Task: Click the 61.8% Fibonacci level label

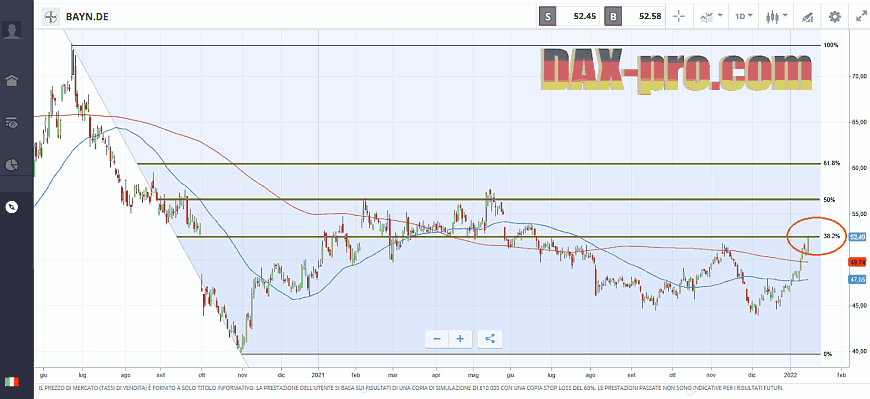Action: pos(832,163)
